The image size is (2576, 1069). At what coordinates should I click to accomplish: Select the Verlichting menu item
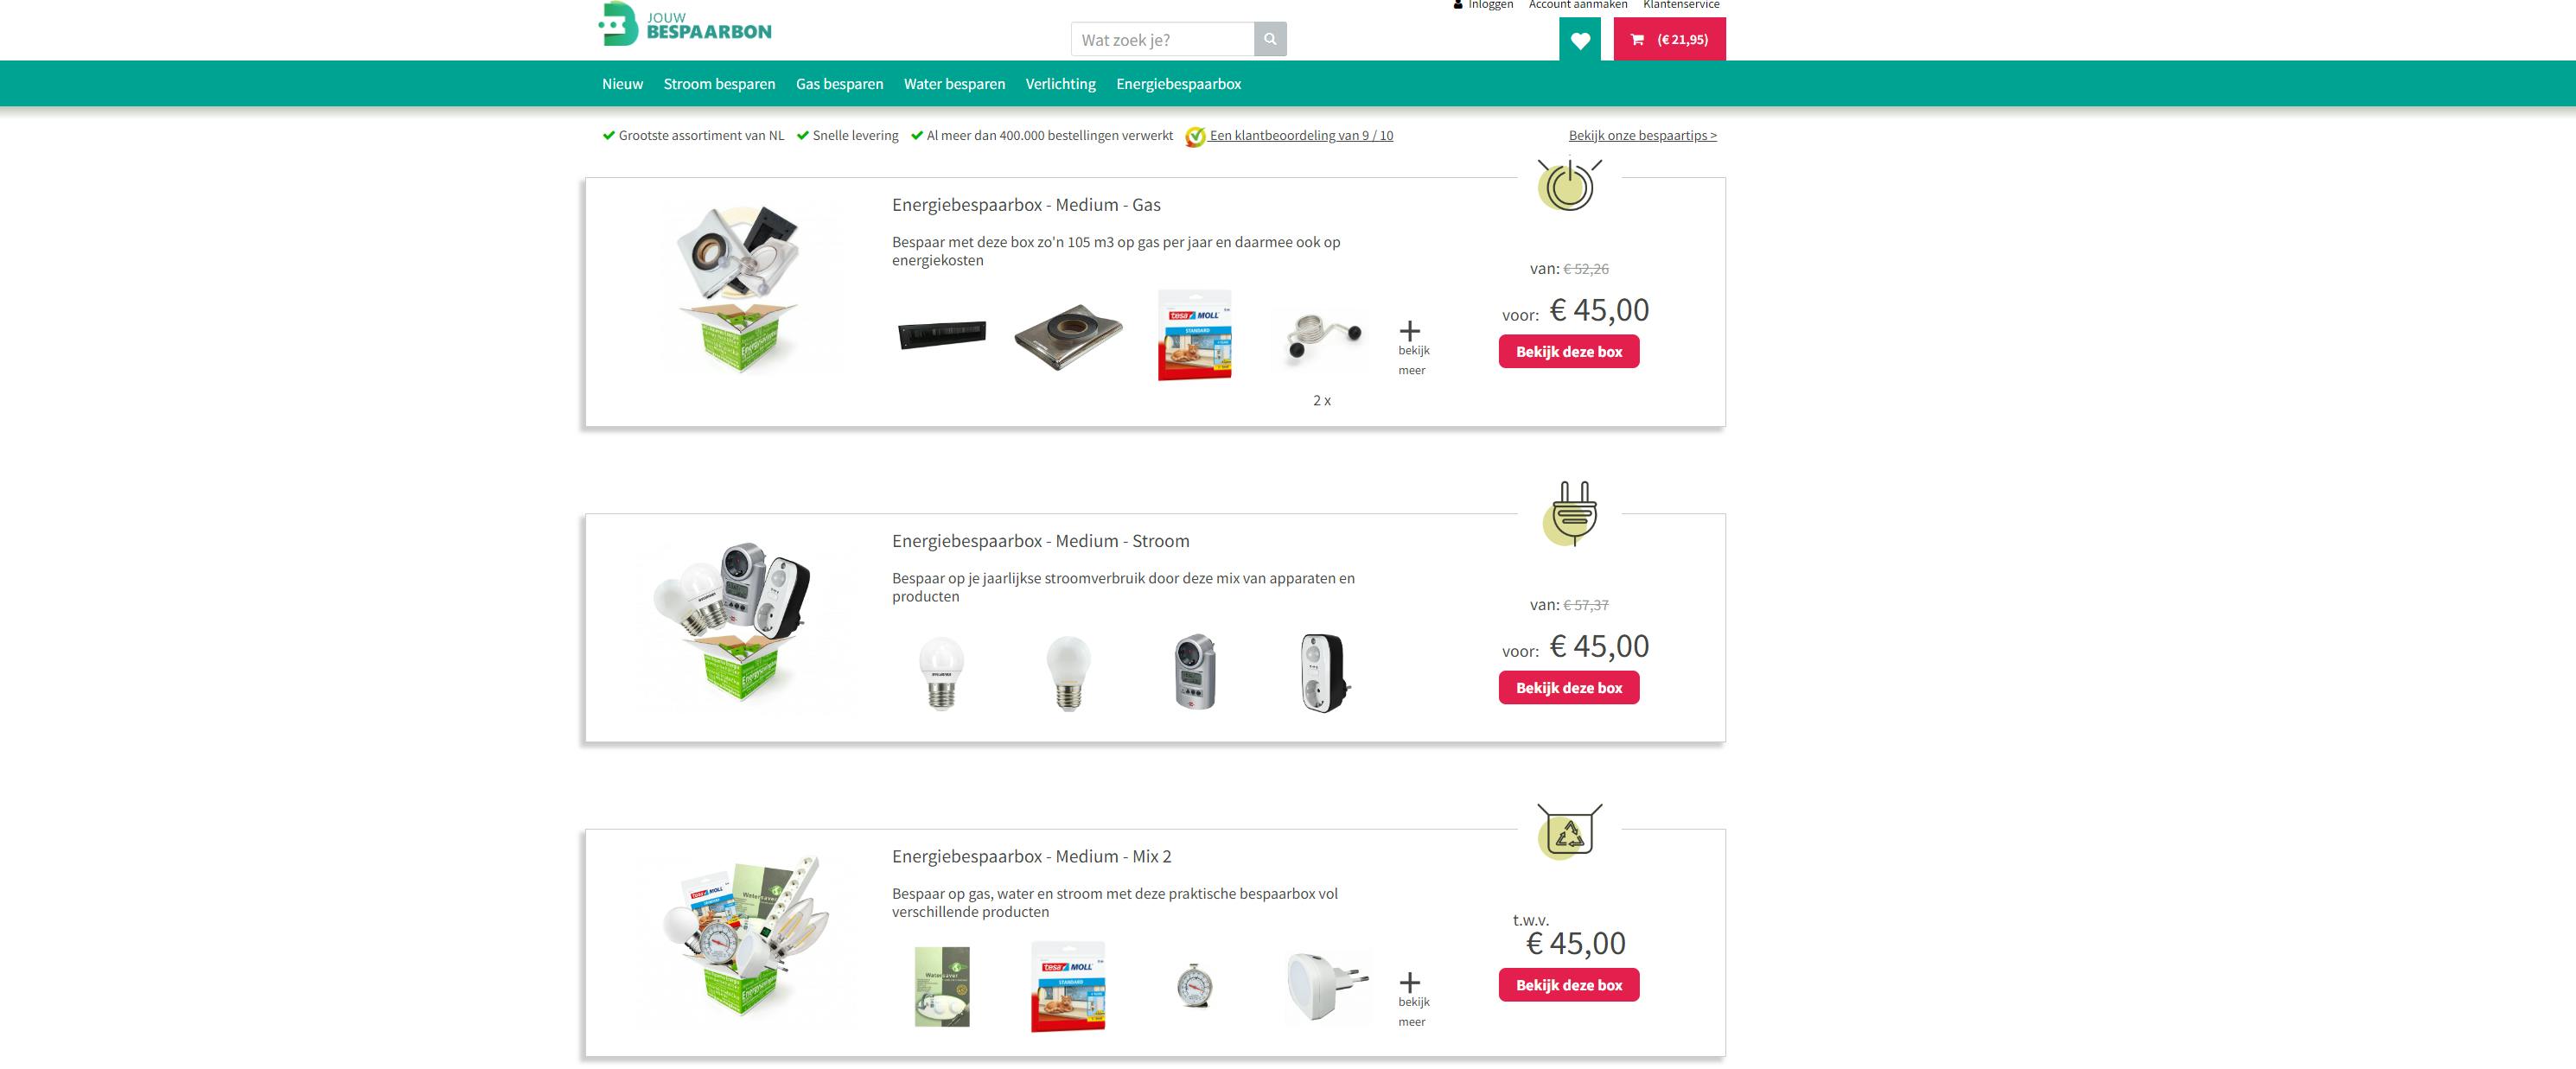(x=1060, y=84)
